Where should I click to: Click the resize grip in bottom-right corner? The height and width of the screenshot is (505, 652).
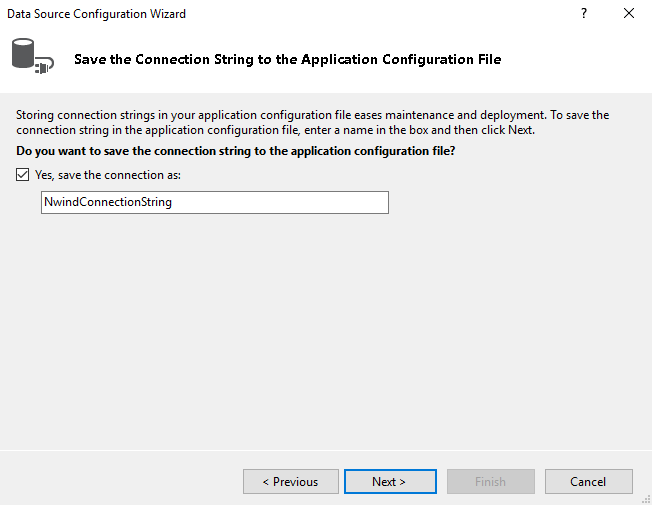tap(645, 498)
